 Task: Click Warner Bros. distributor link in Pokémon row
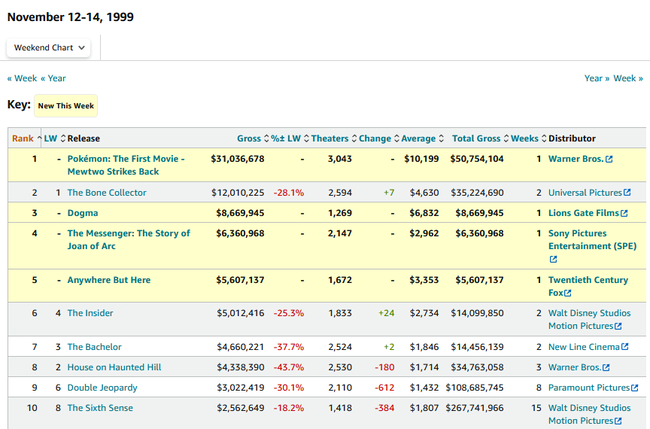coord(576,159)
